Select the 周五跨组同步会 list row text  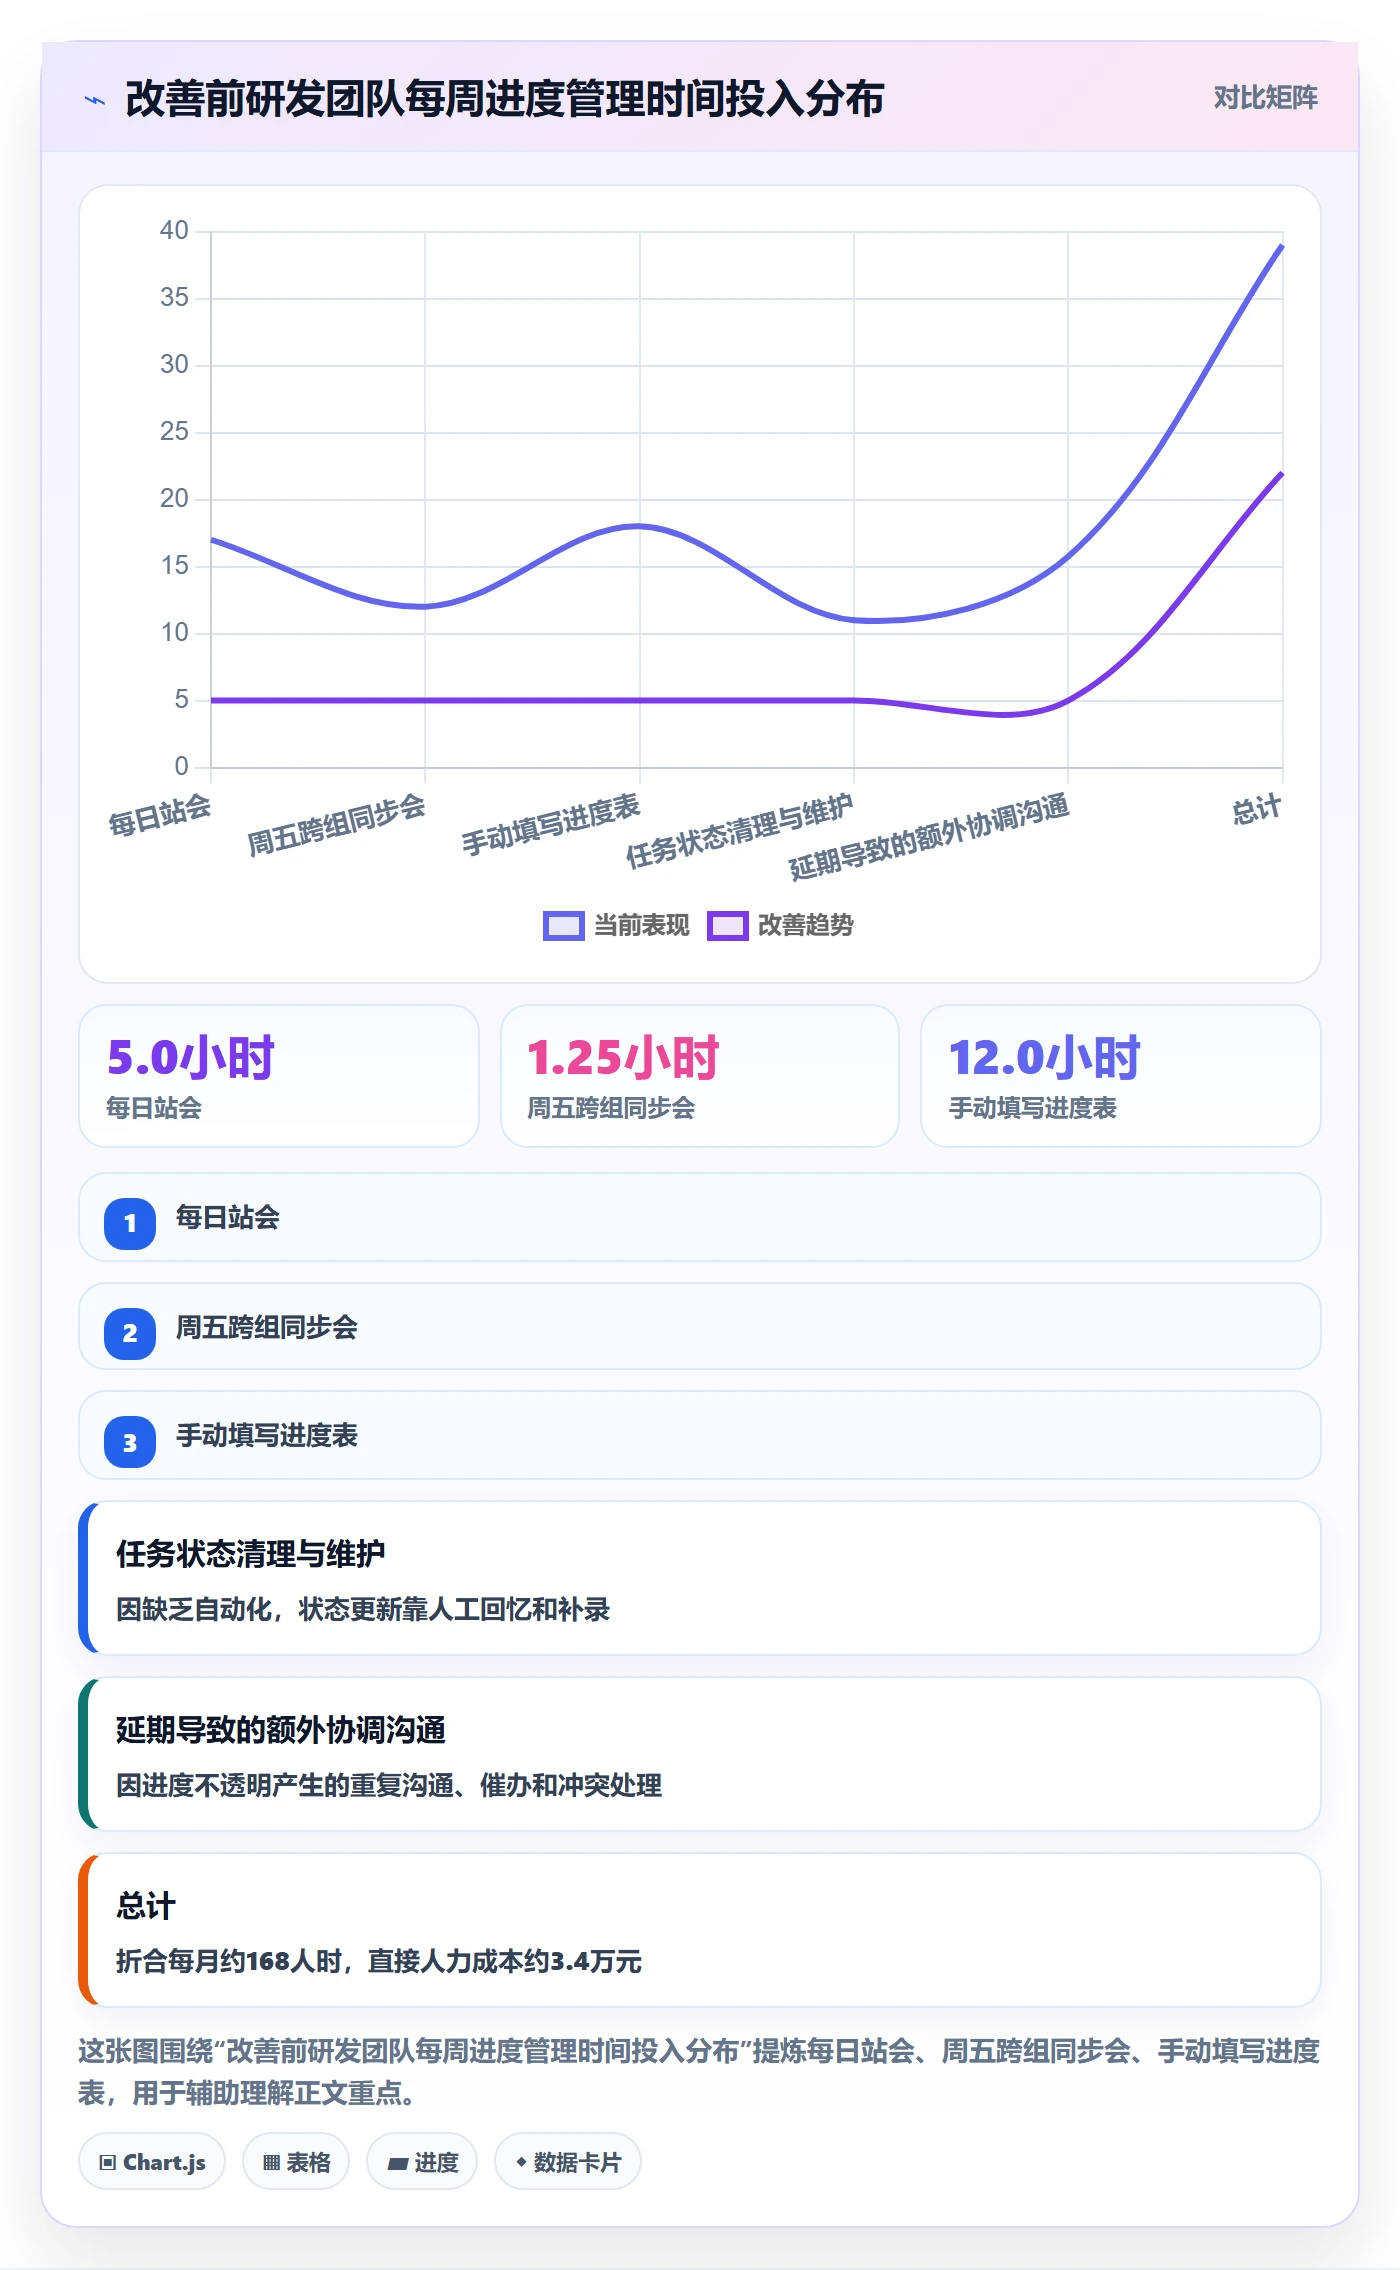266,1328
